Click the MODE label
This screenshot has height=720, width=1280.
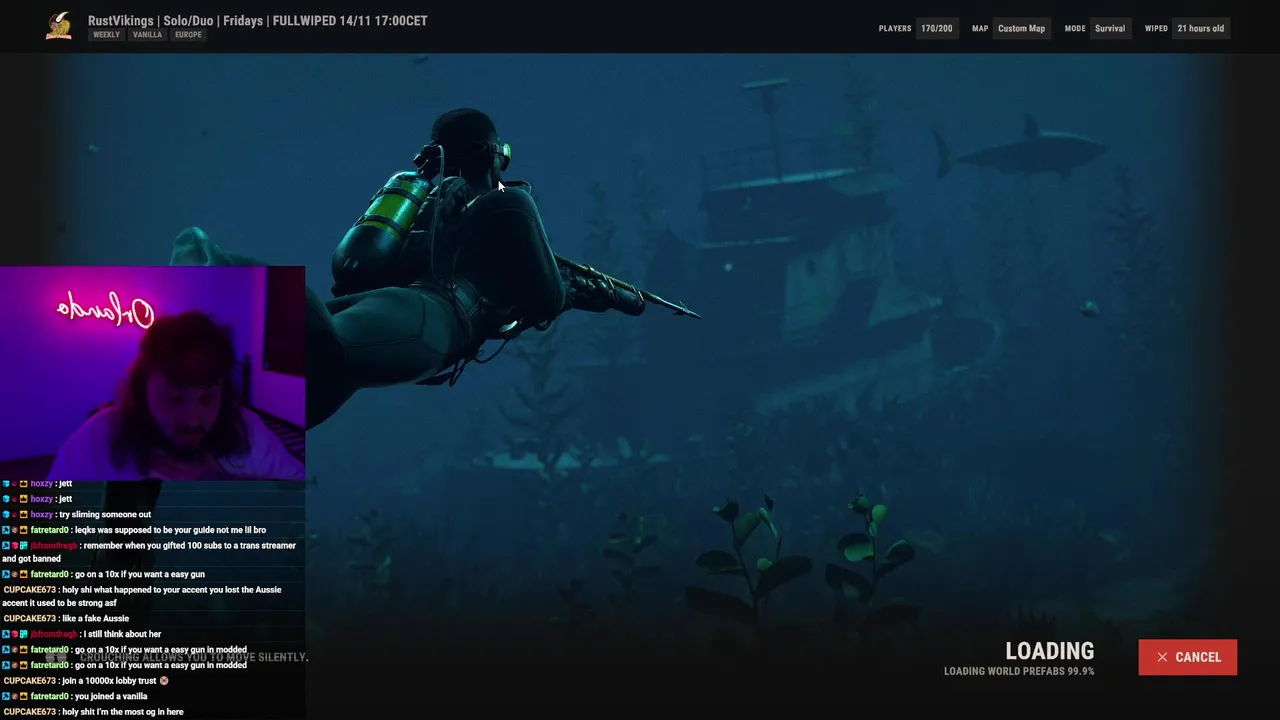(1075, 28)
